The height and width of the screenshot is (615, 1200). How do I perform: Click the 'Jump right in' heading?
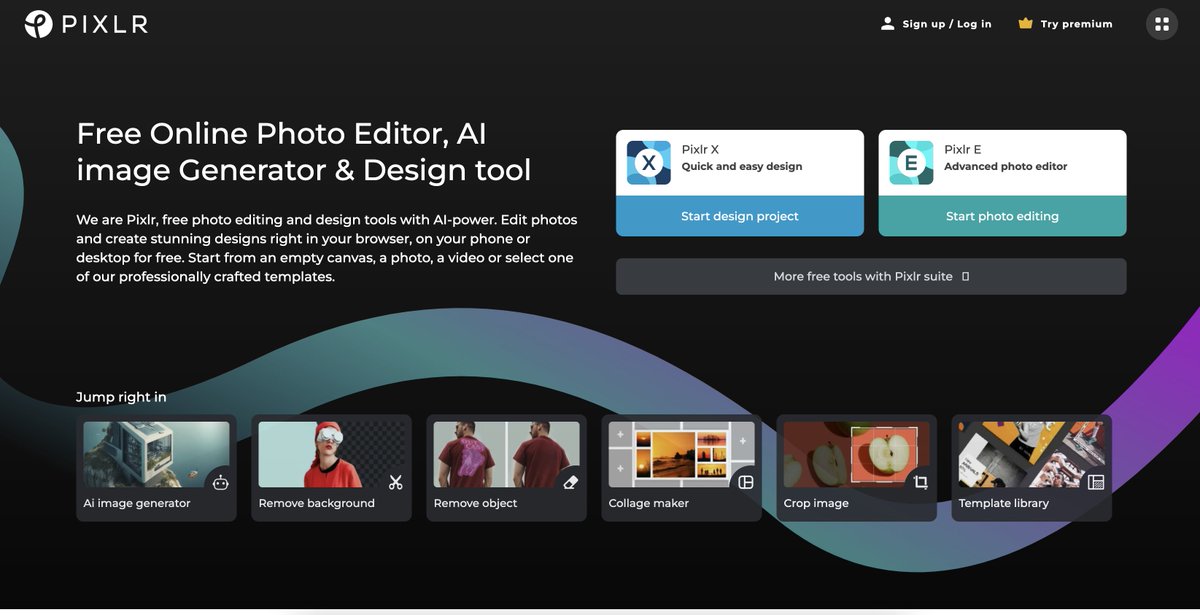pos(121,397)
